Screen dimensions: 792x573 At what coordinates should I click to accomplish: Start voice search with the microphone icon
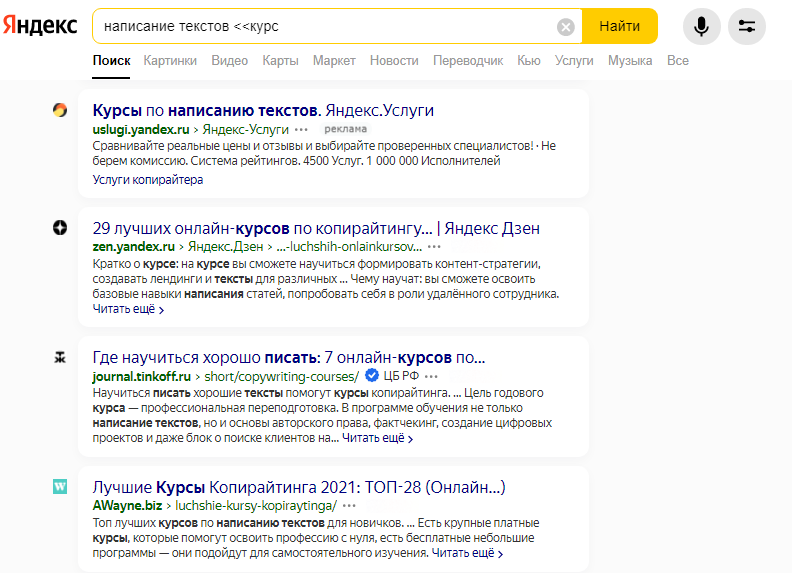pyautogui.click(x=701, y=26)
